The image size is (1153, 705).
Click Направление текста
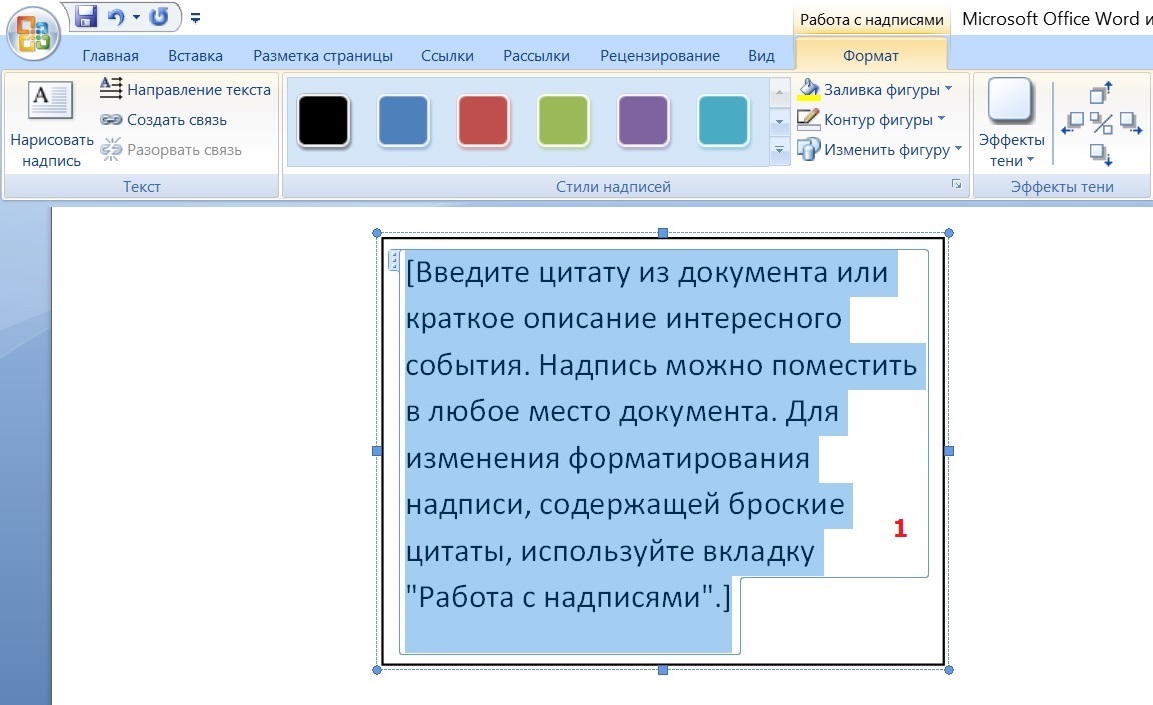[x=185, y=89]
